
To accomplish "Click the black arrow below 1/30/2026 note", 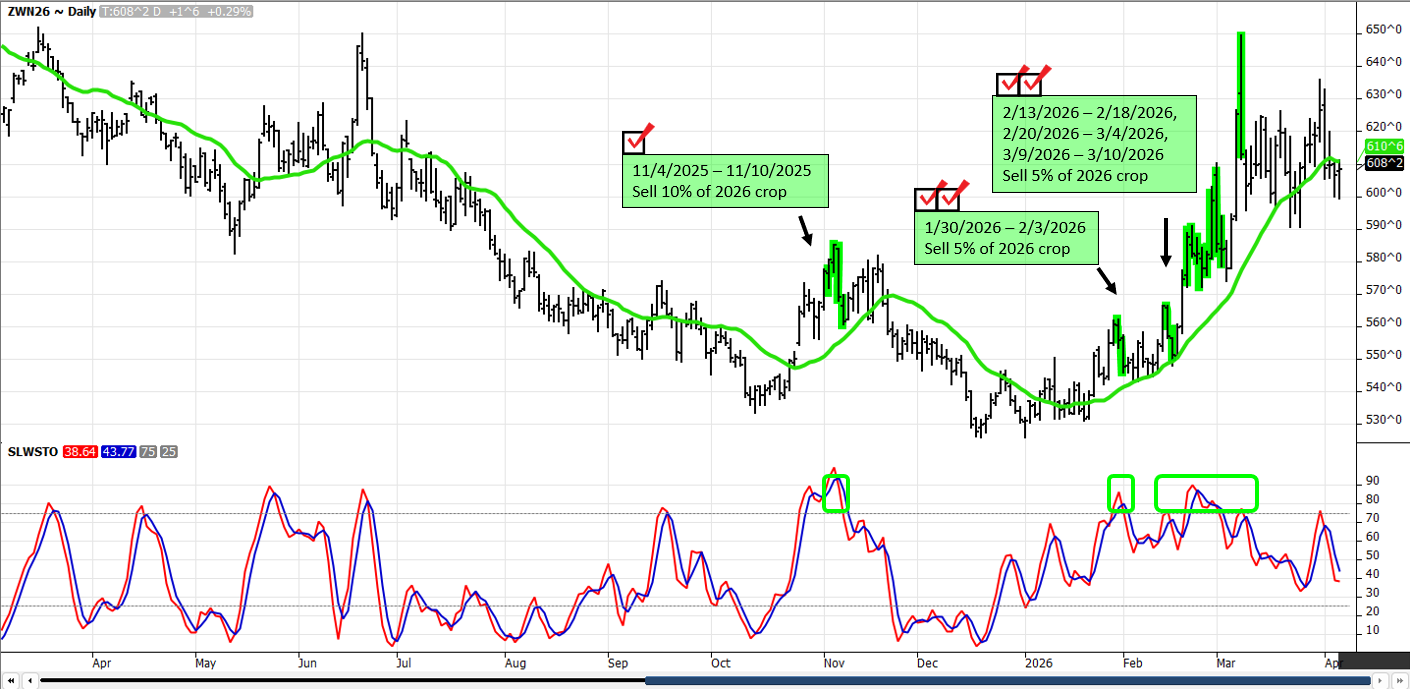I will (1107, 279).
